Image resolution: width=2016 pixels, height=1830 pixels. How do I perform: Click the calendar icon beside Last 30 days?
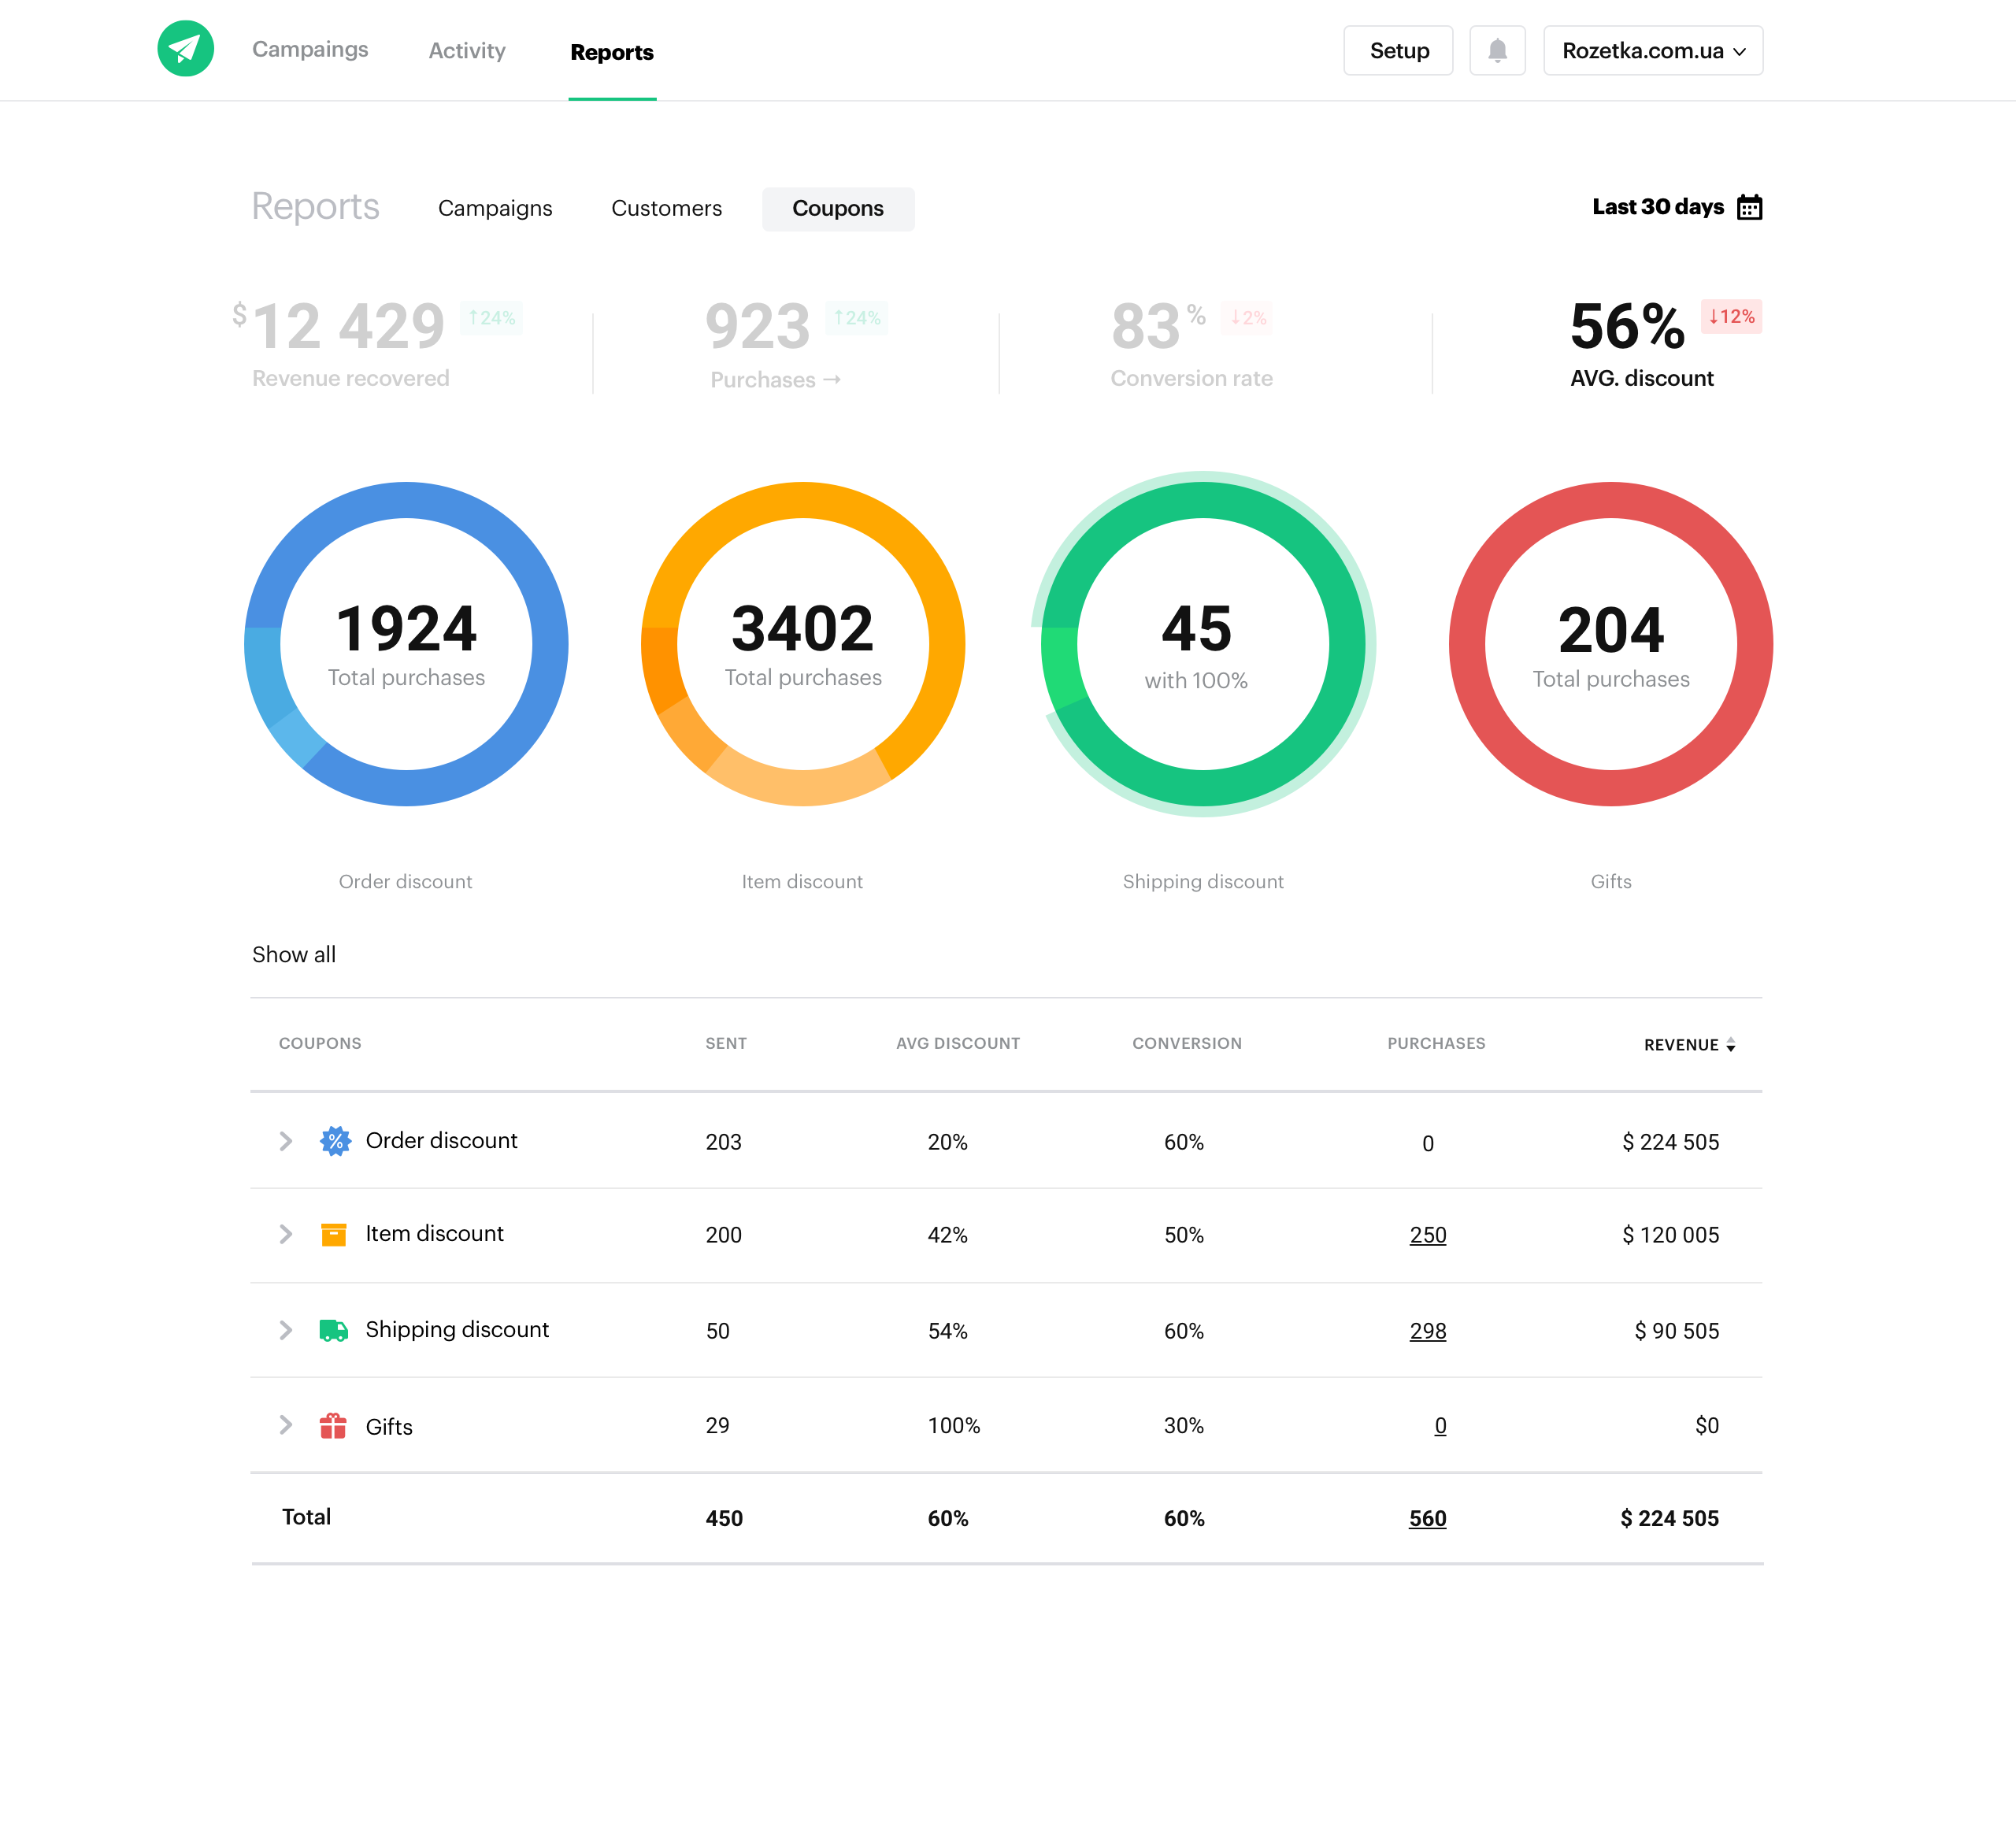coord(1749,207)
